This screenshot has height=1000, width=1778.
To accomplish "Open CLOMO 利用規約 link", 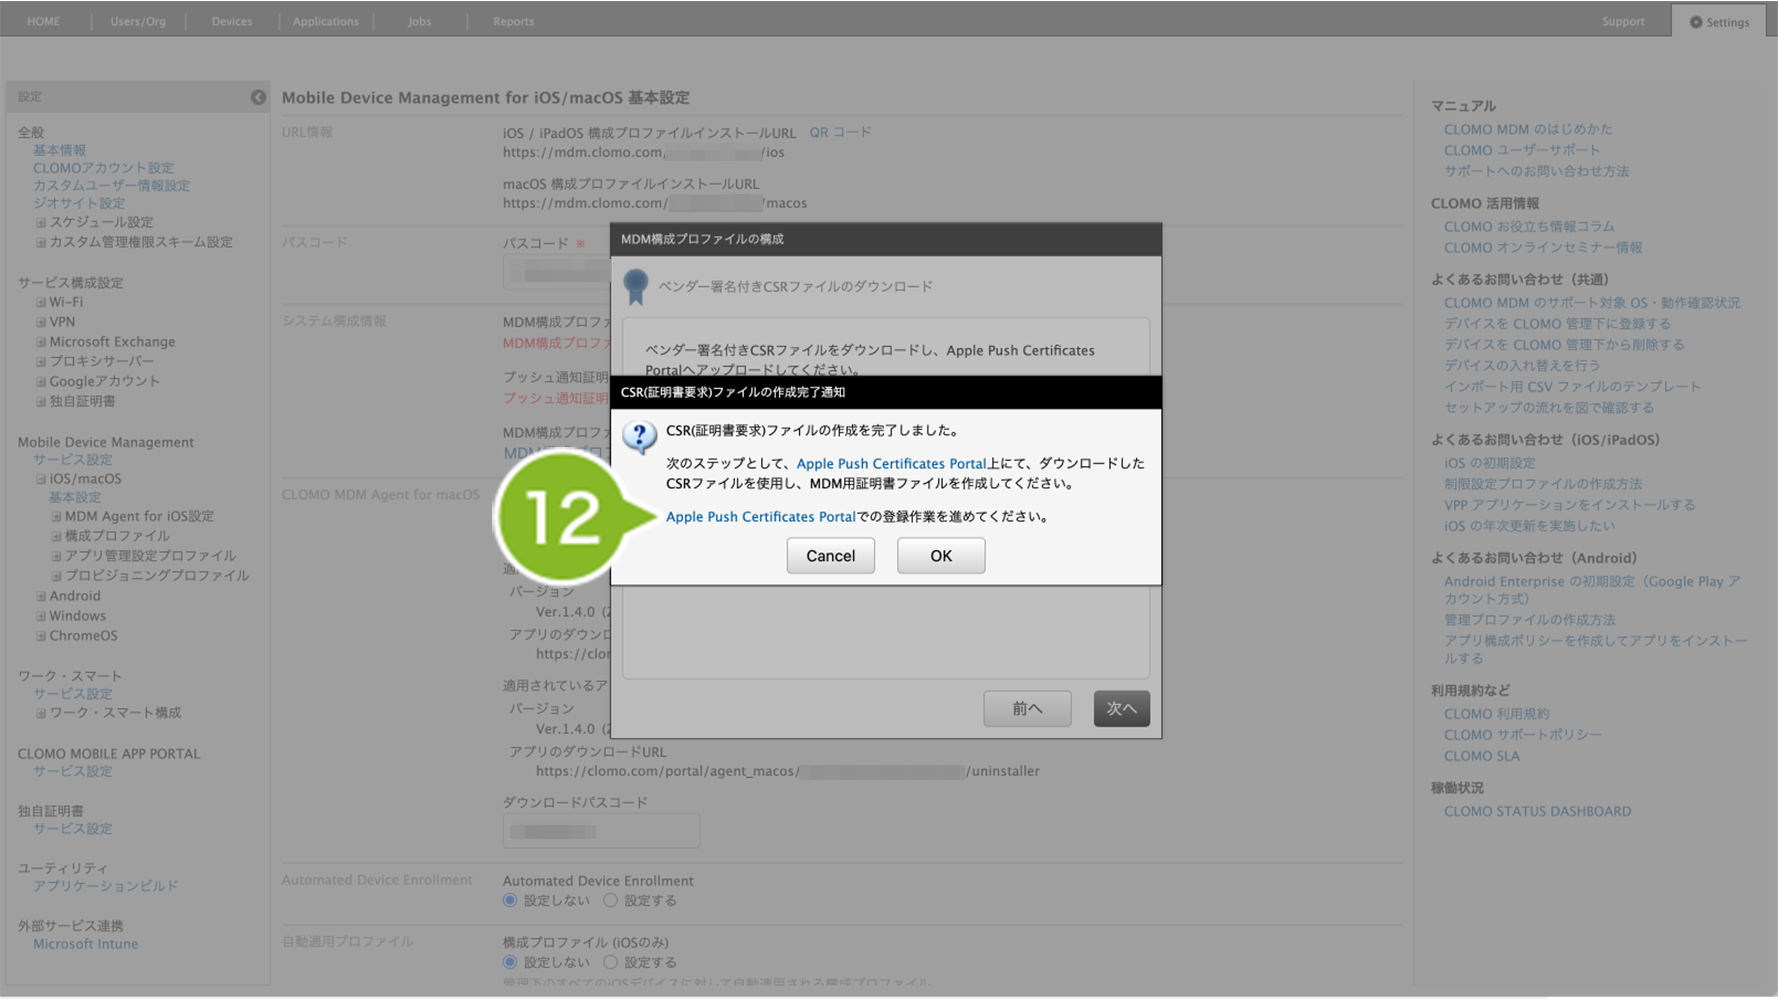I will coord(1496,714).
